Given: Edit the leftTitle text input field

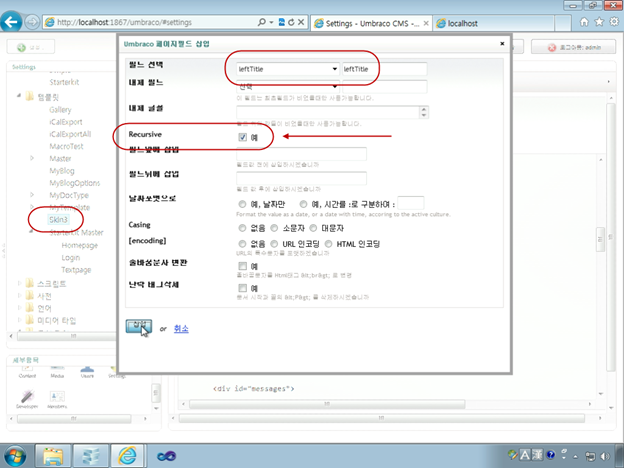Looking at the screenshot, I should tap(384, 69).
